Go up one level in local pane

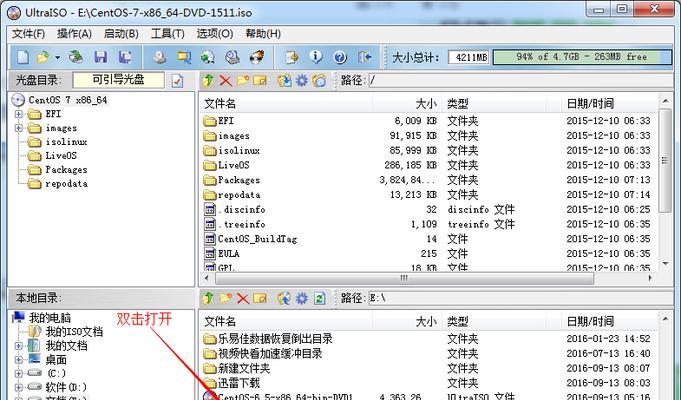tap(208, 298)
